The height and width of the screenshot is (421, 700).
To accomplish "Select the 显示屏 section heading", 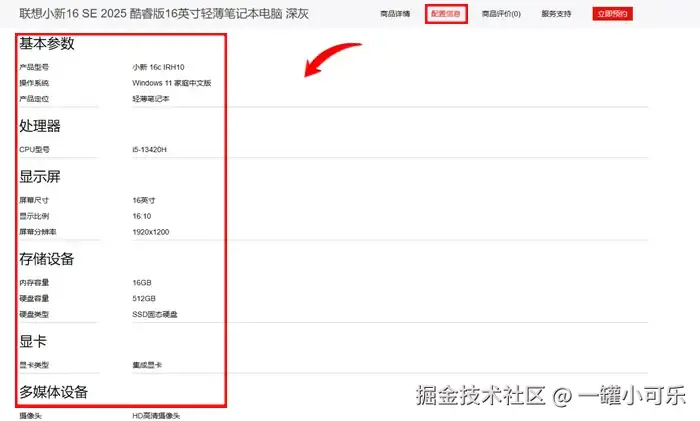I will [40, 177].
